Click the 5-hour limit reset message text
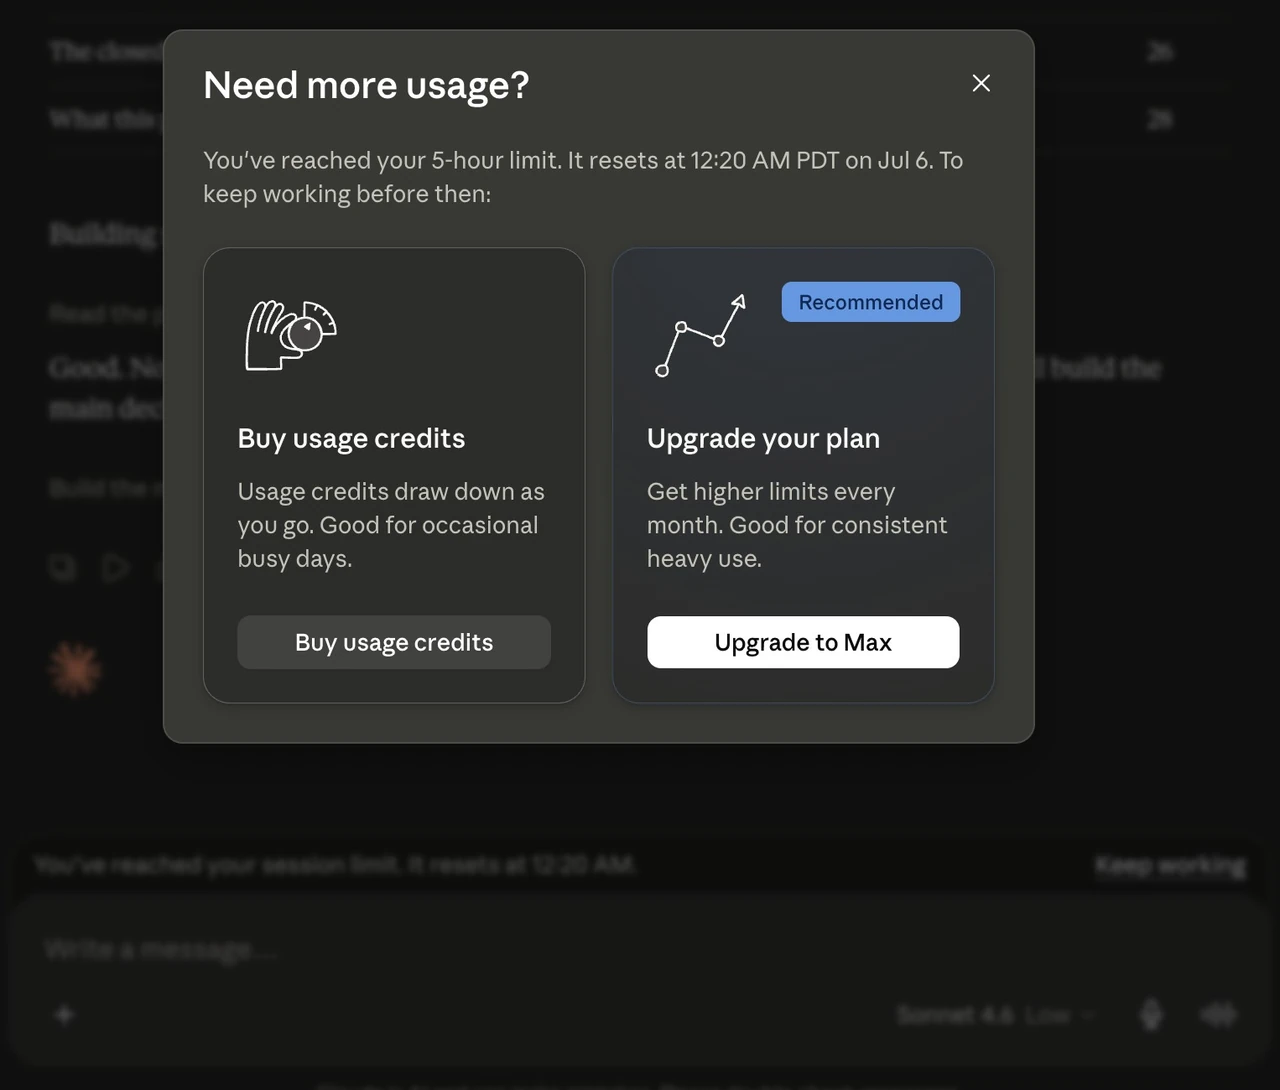 tap(583, 177)
